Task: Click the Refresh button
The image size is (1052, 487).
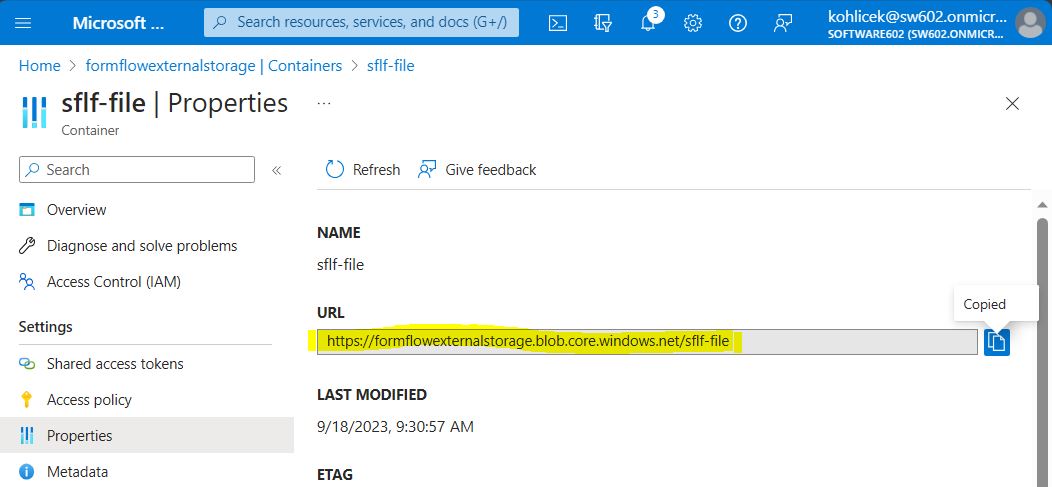Action: (363, 170)
